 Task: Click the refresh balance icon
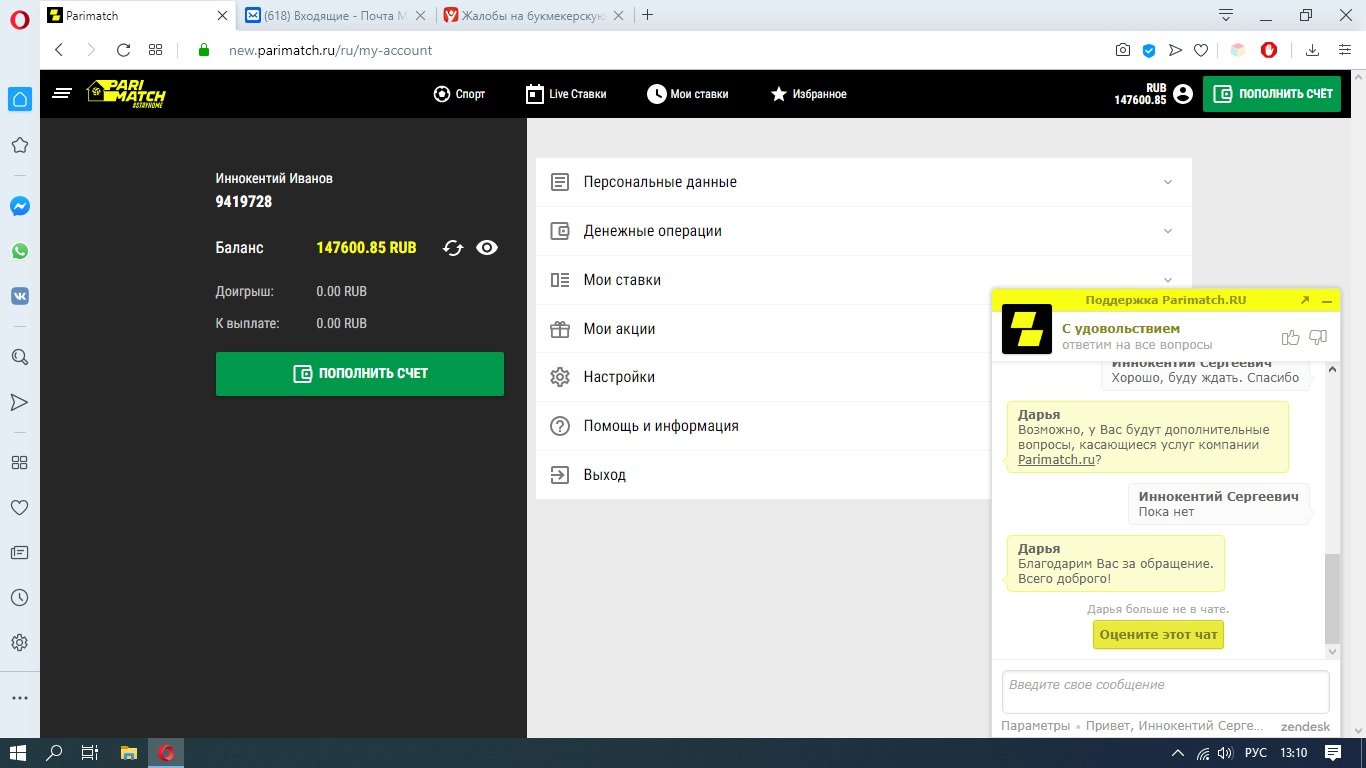pos(453,248)
